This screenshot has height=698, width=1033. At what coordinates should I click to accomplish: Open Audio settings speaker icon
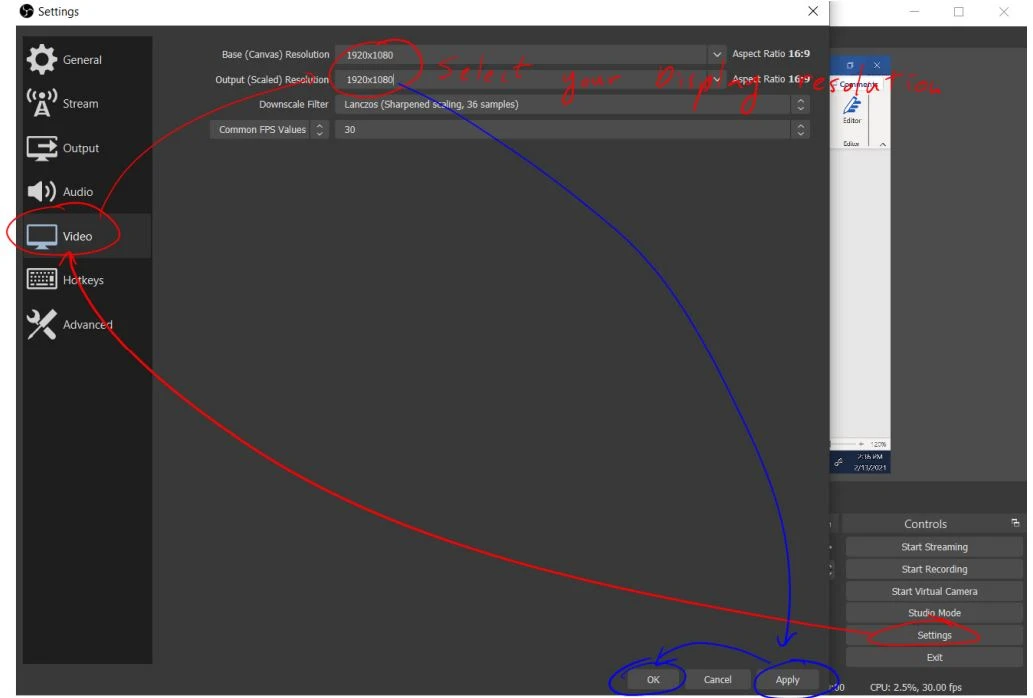(42, 192)
